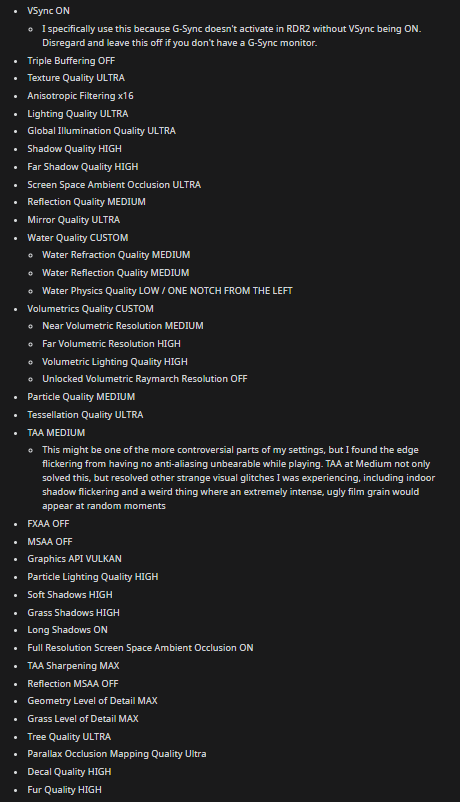The image size is (460, 802).
Task: Click Parallax Occlusion Mapping Quality Ultra text
Action: tap(117, 754)
